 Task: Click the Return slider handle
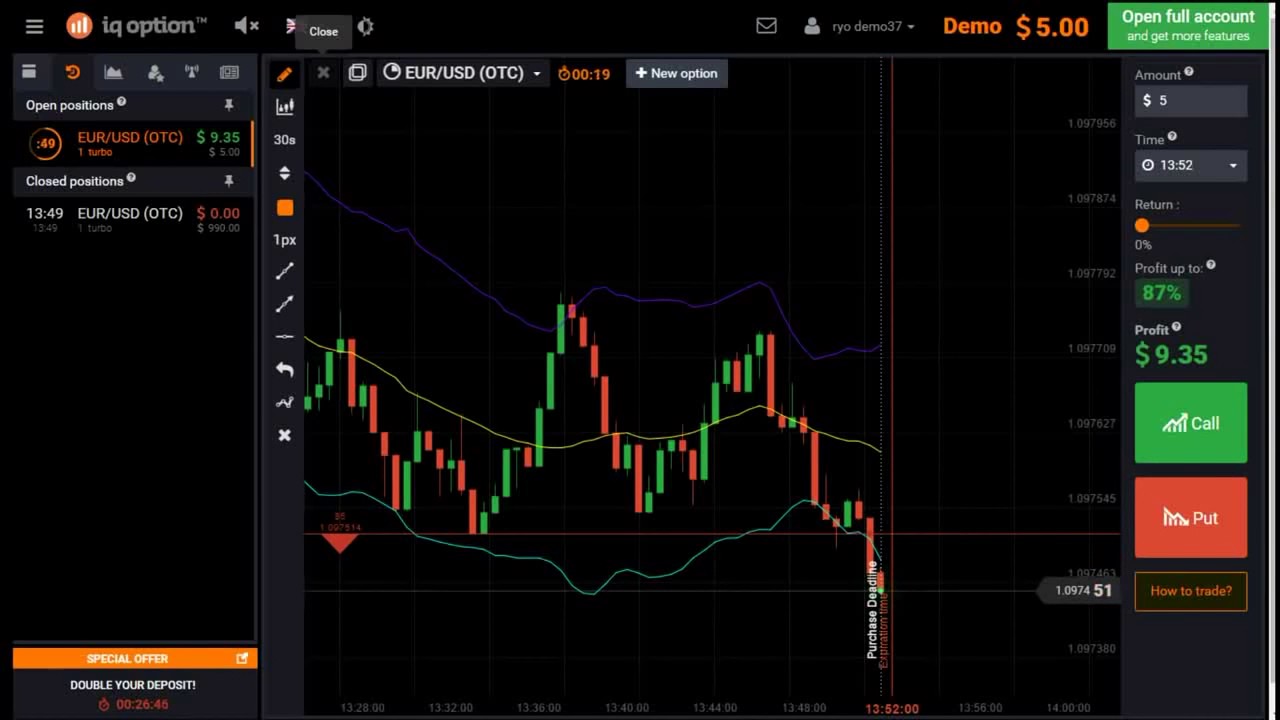1142,226
